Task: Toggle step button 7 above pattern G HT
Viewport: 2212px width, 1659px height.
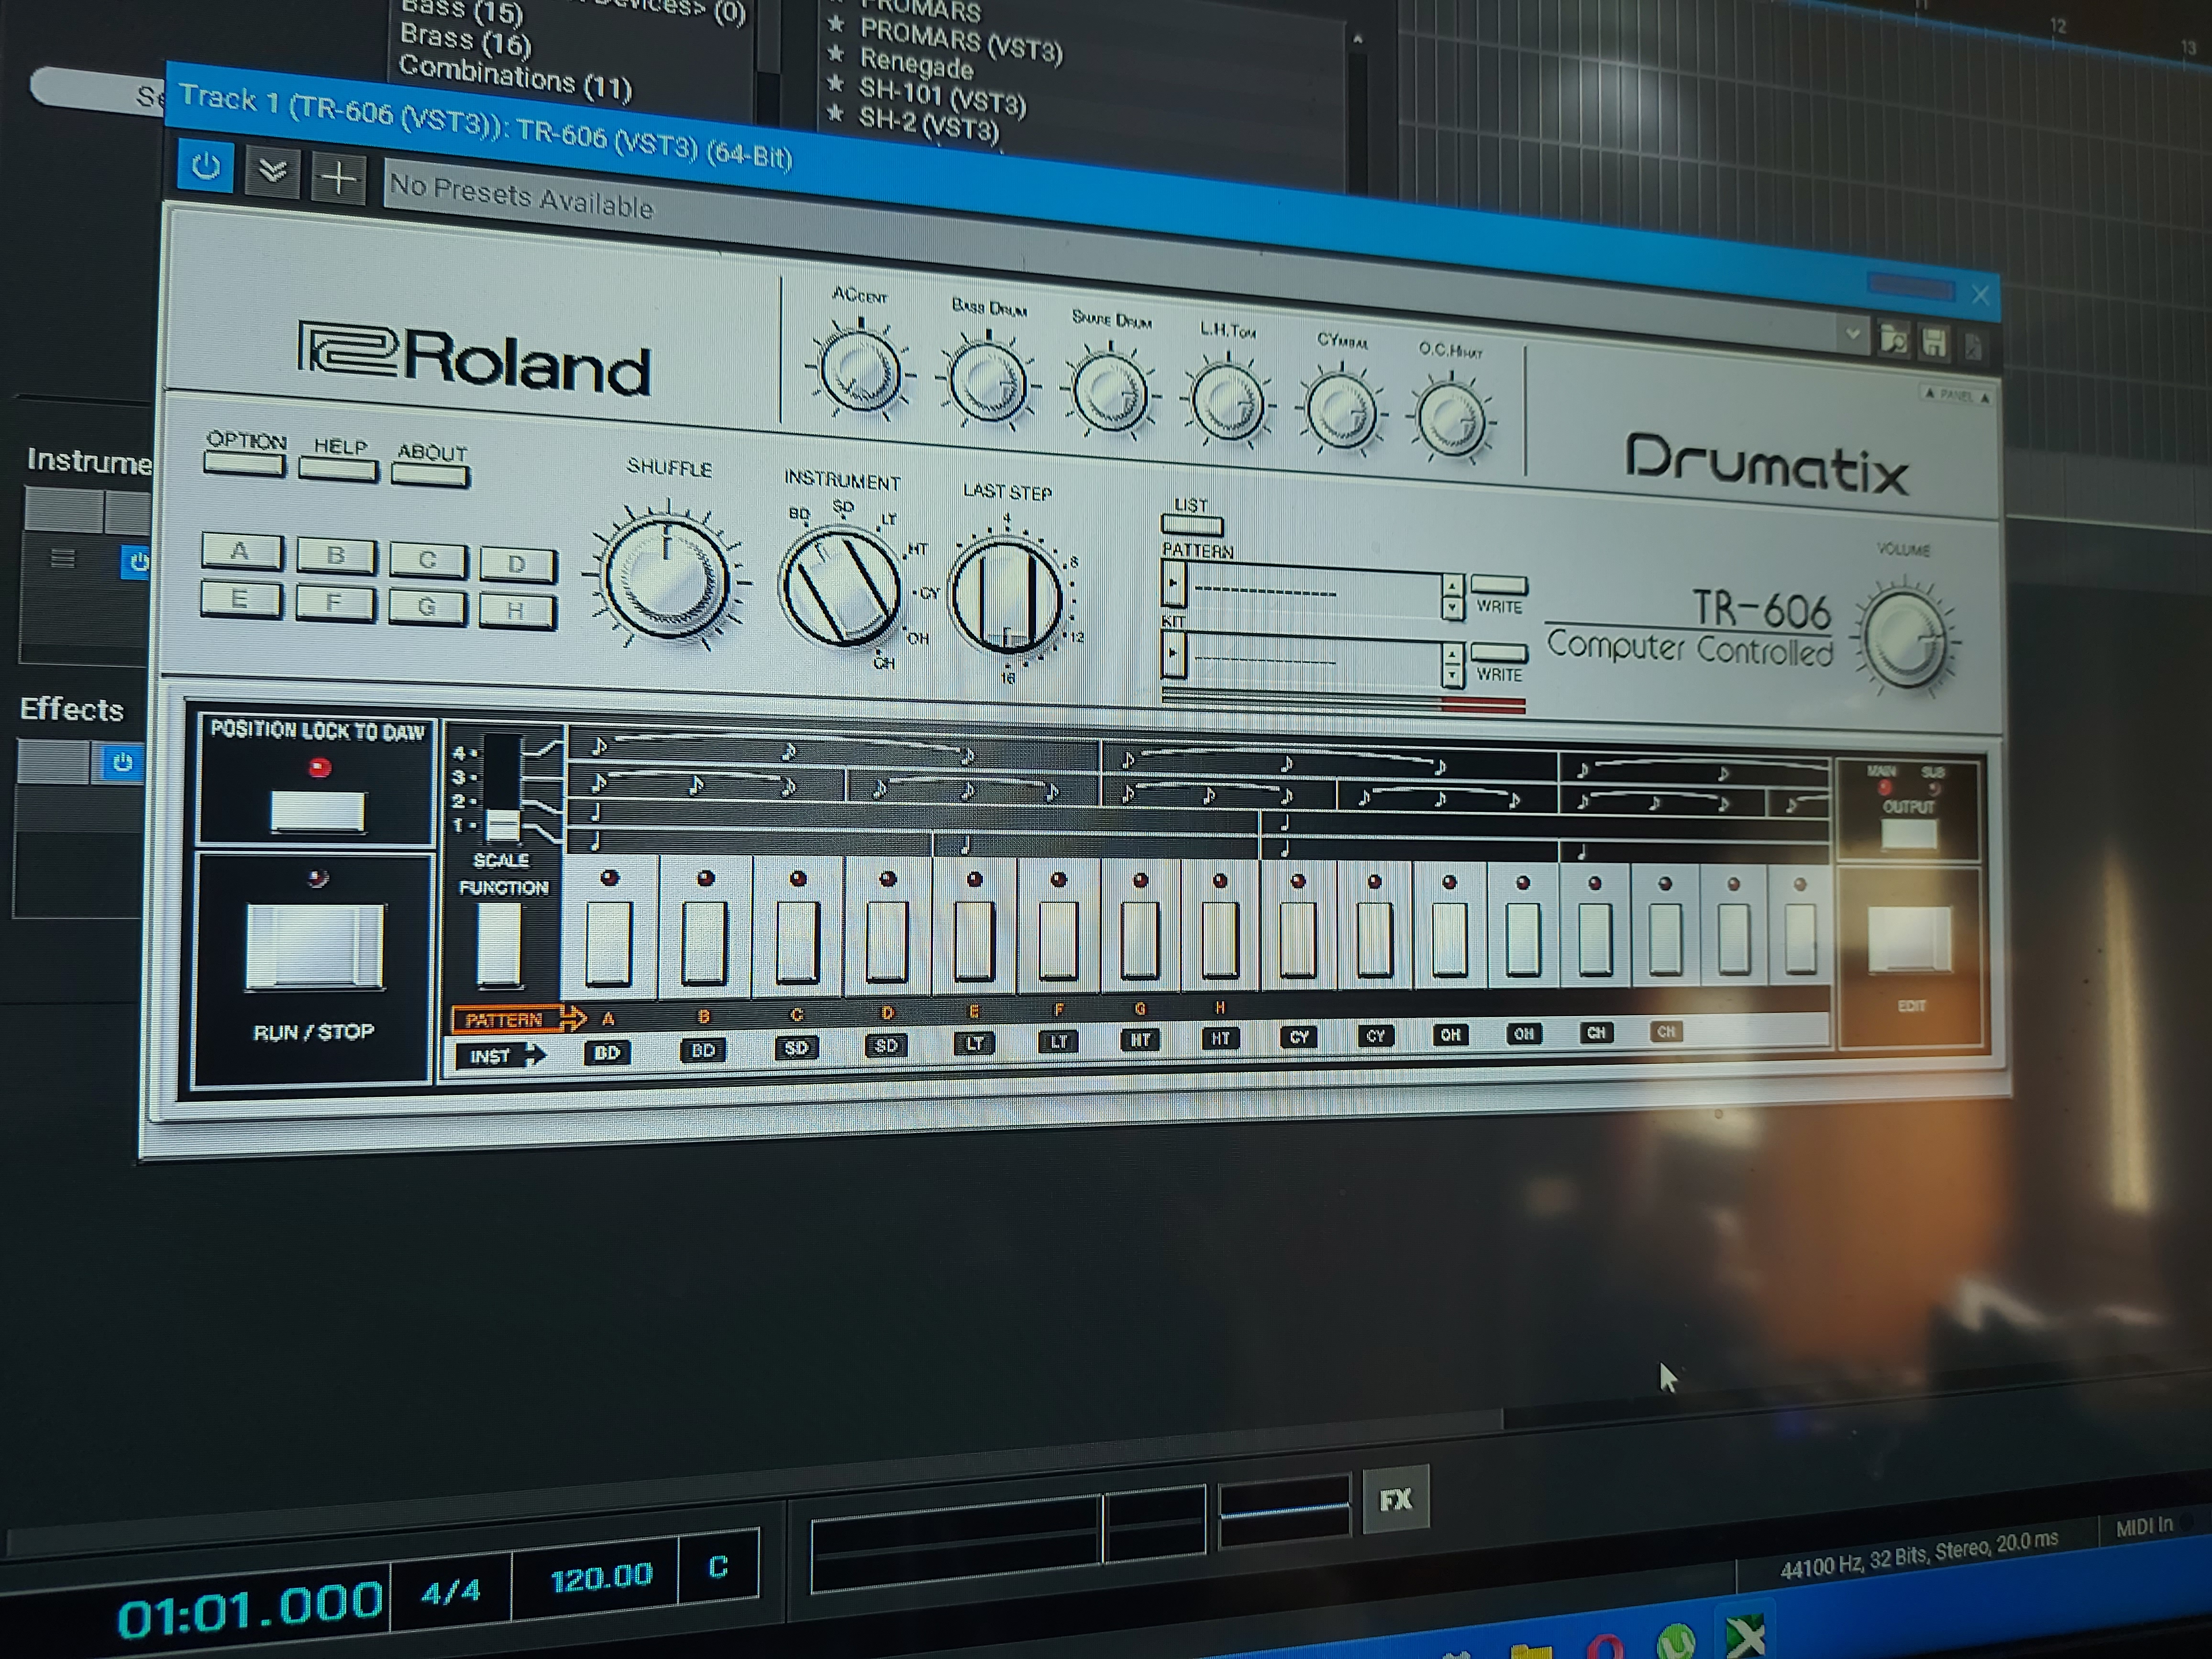Action: coord(1140,940)
